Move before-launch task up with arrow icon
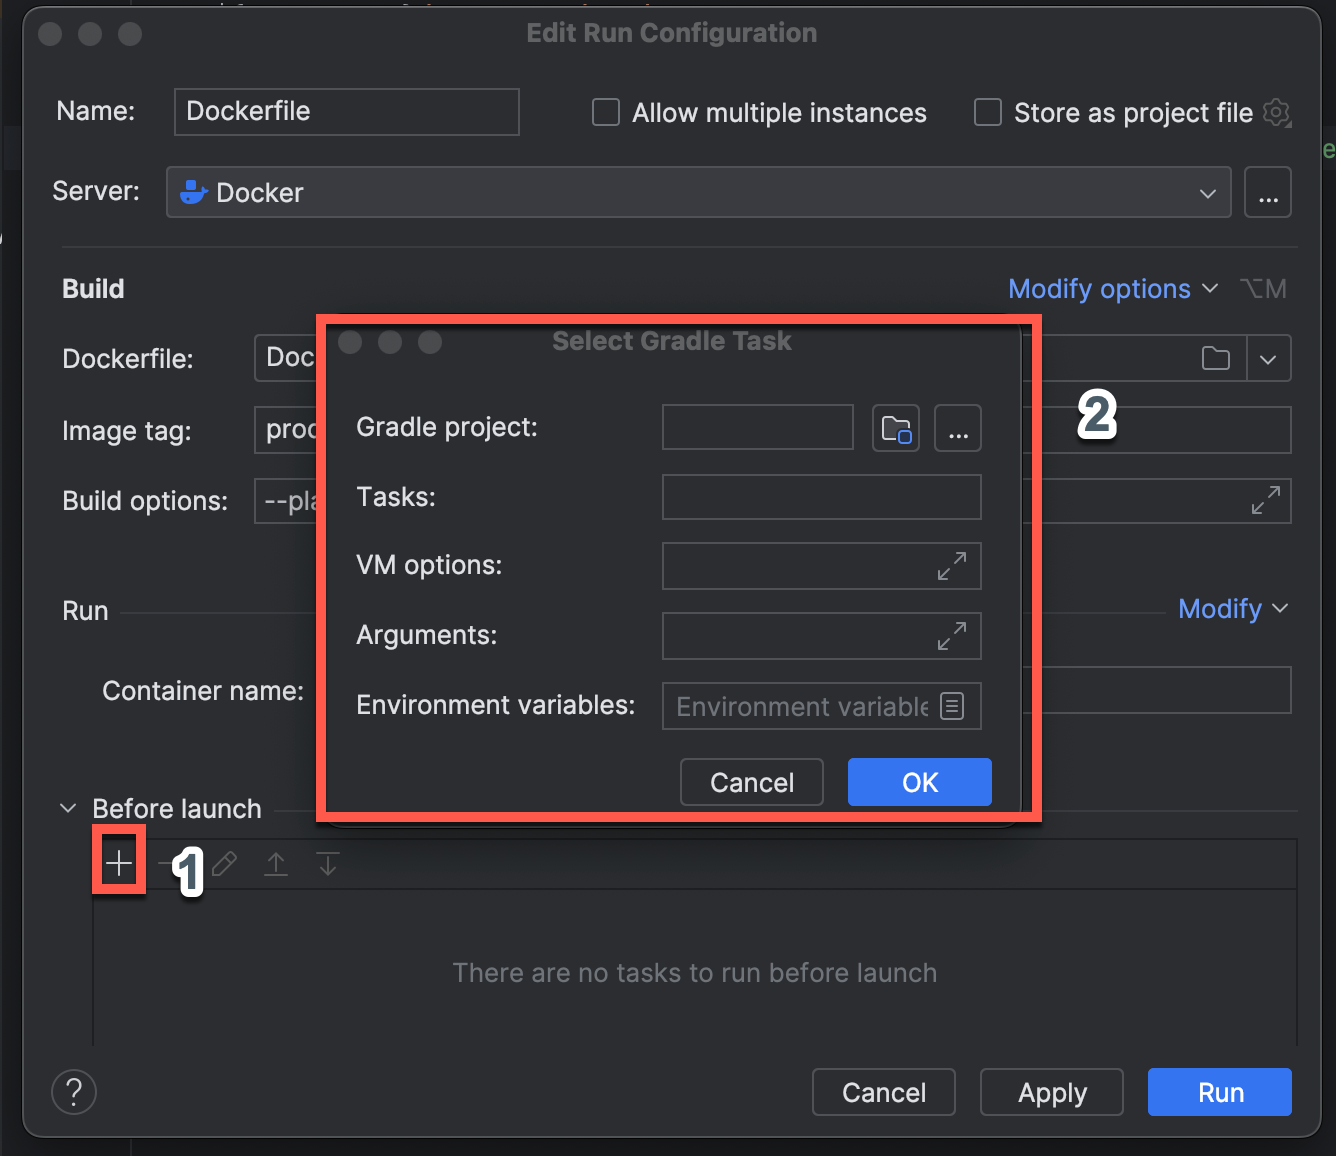The width and height of the screenshot is (1336, 1156). 276,863
